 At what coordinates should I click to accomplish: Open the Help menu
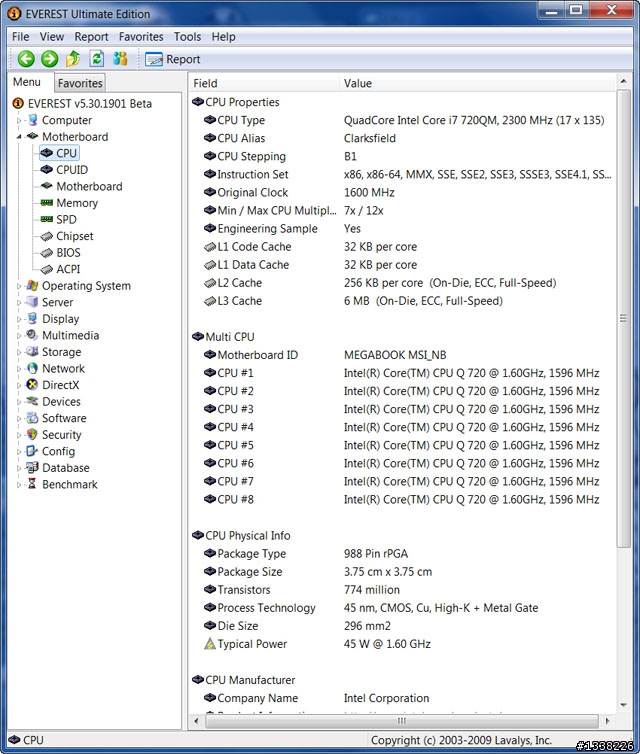click(224, 37)
